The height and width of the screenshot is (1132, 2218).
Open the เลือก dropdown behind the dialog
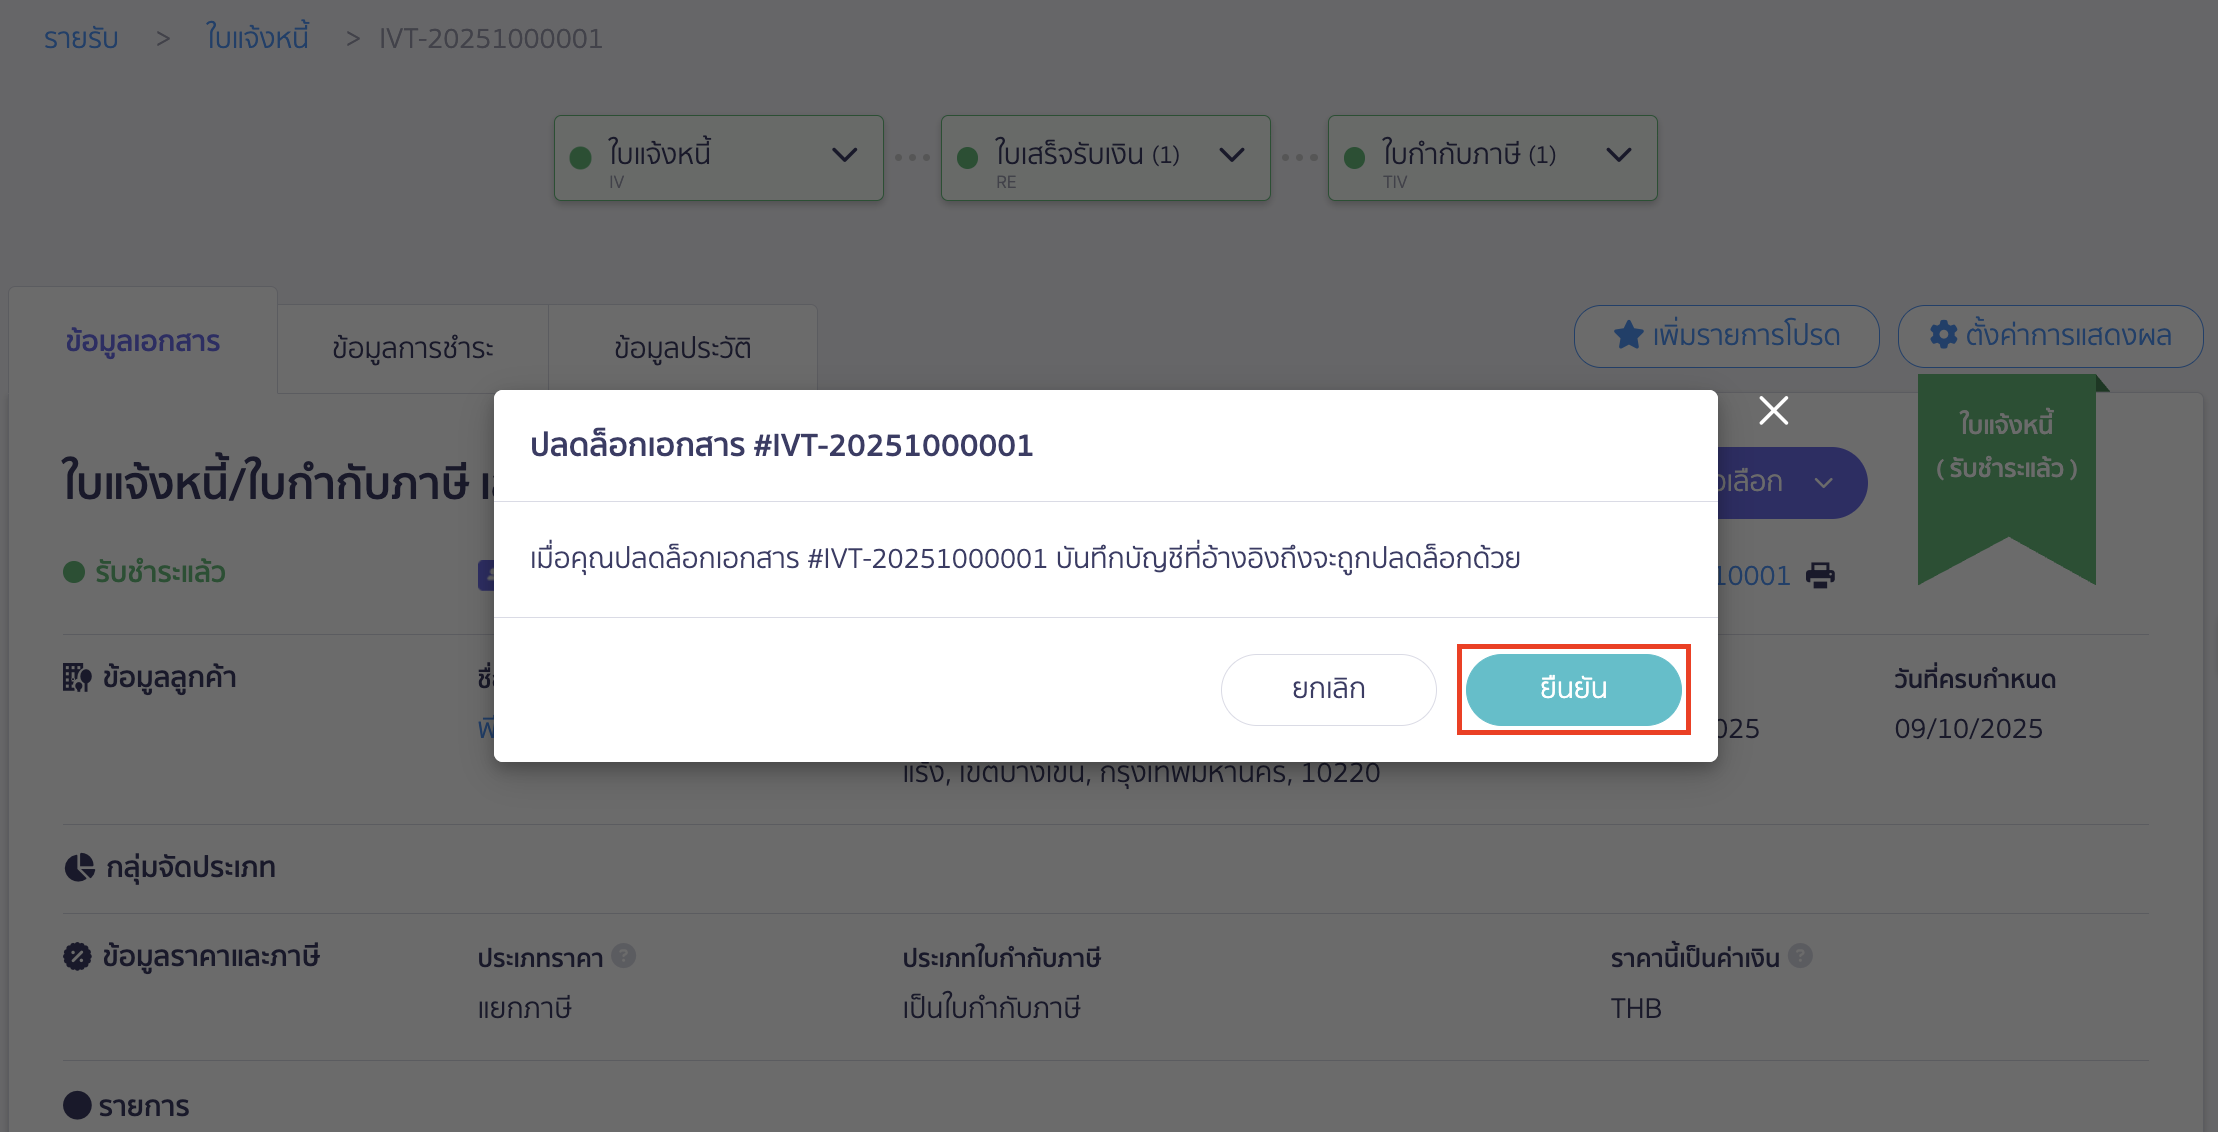pyautogui.click(x=1789, y=482)
